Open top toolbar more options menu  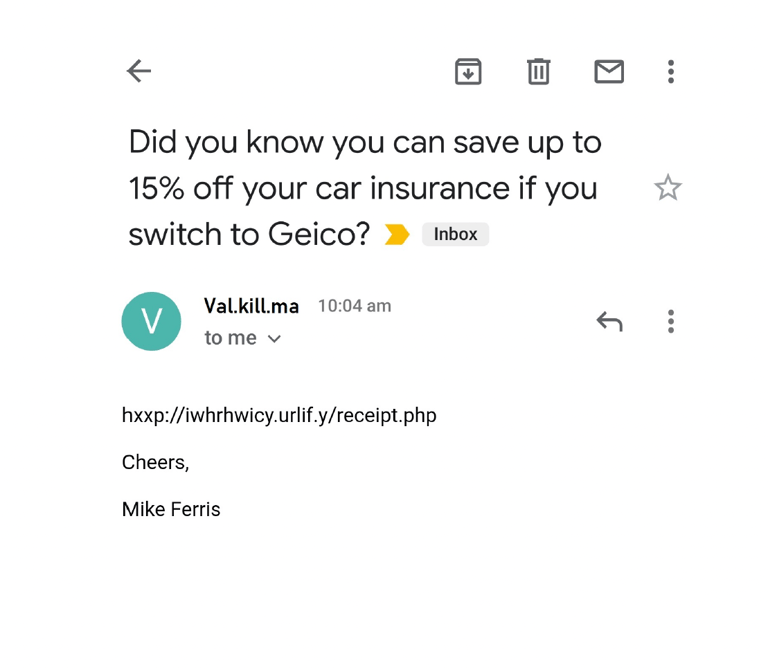click(671, 71)
